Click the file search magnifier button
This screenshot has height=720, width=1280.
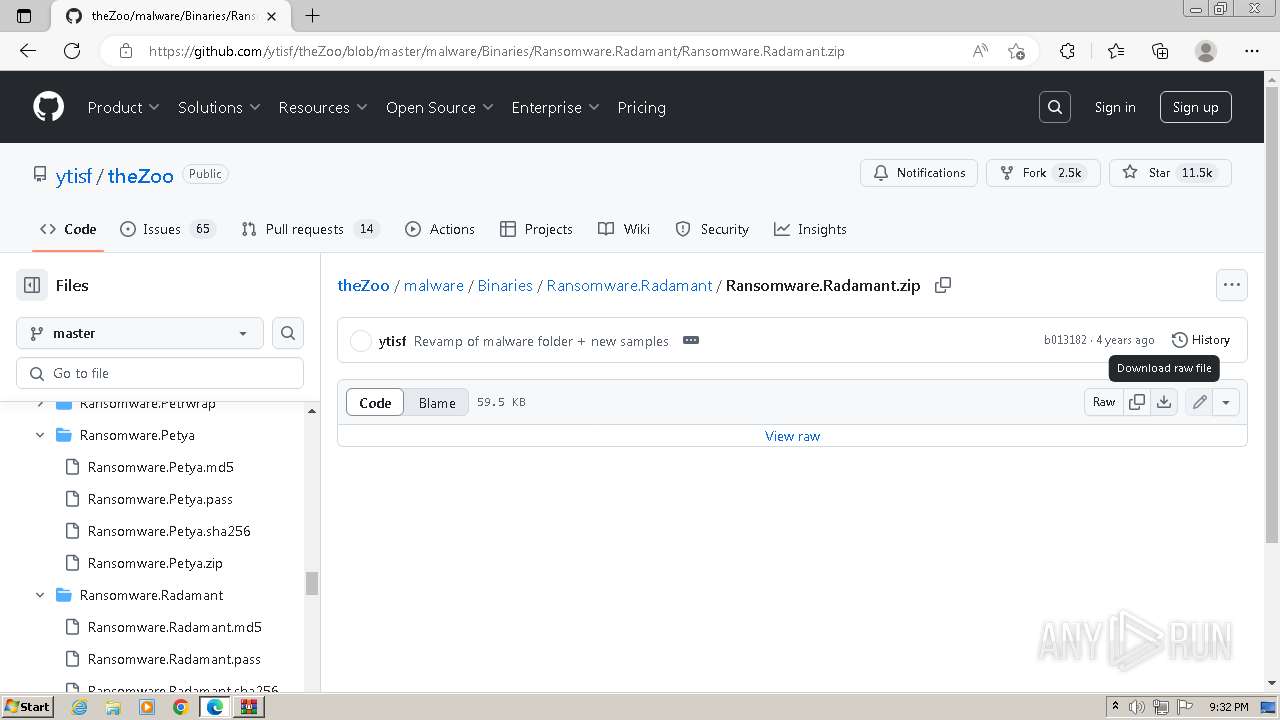(288, 333)
